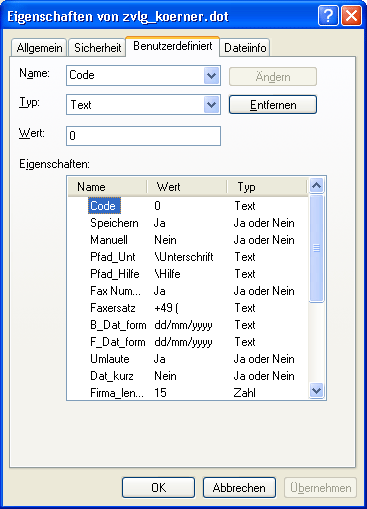This screenshot has height=509, width=367.
Task: Open the Sicherheit tab
Action: (x=97, y=48)
